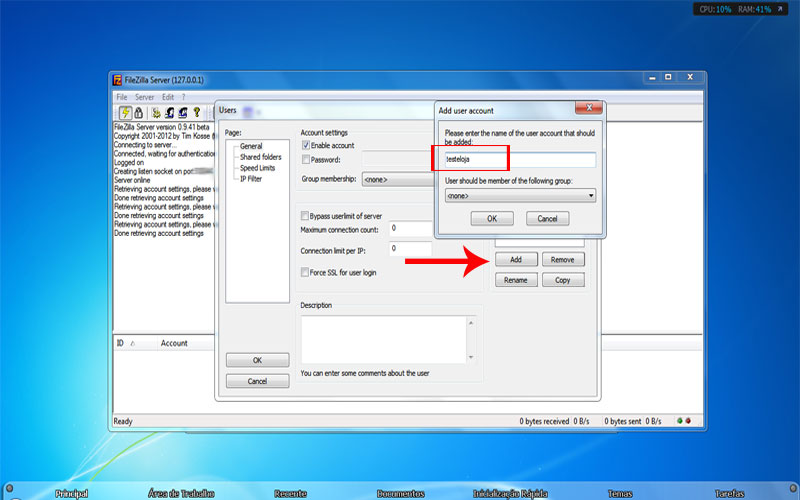
Task: Click the red status light in status bar
Action: coord(688,421)
